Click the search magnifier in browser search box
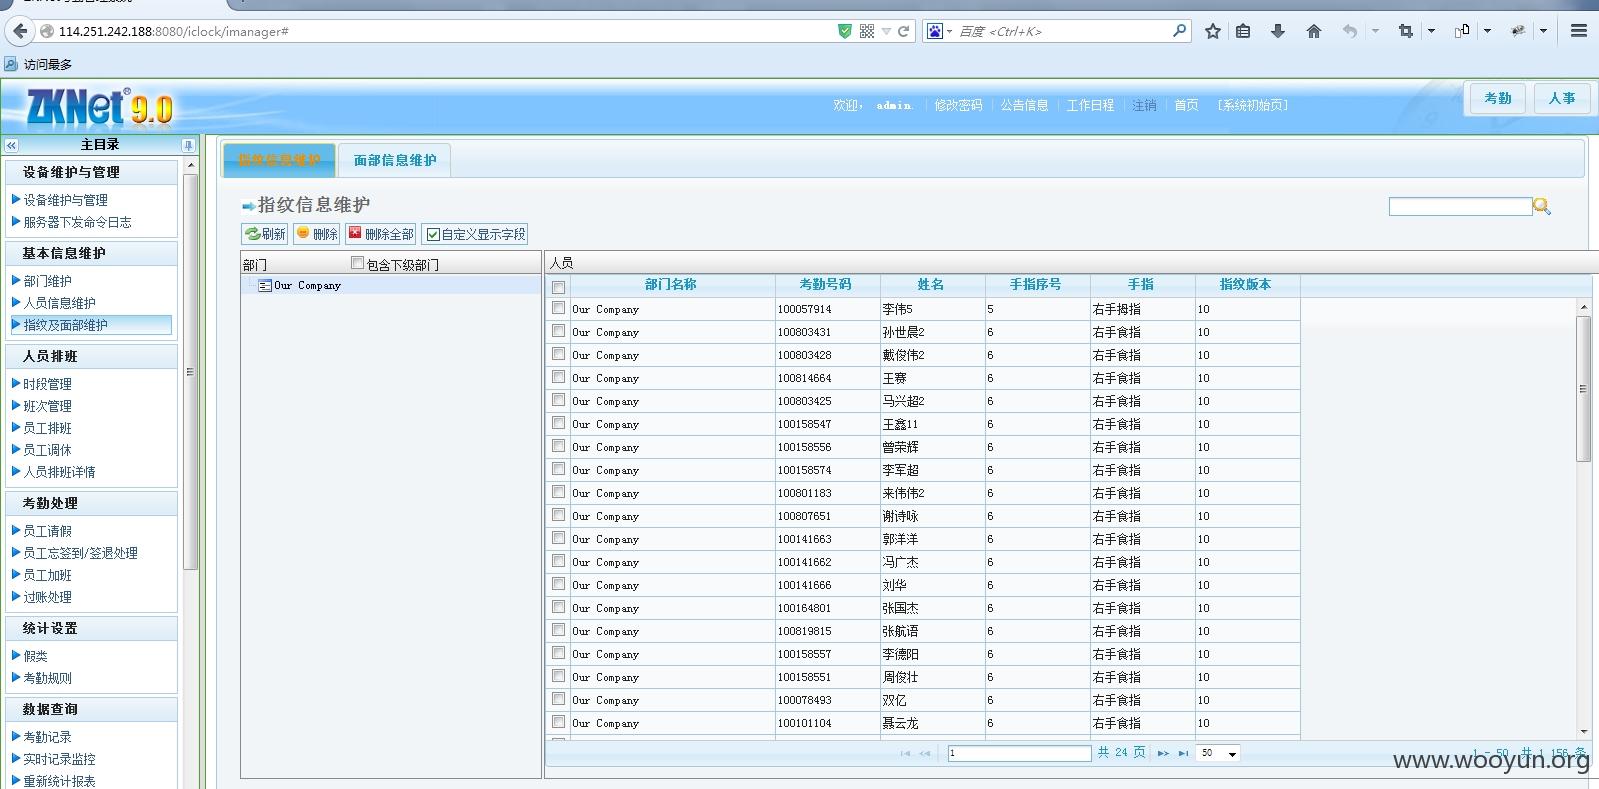Image resolution: width=1599 pixels, height=789 pixels. pos(1179,31)
